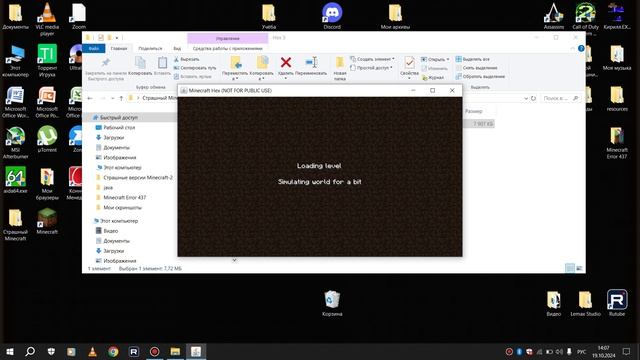Open the Файл (File) tab in Explorer
Viewport: 640px width, 360px height.
[94, 49]
